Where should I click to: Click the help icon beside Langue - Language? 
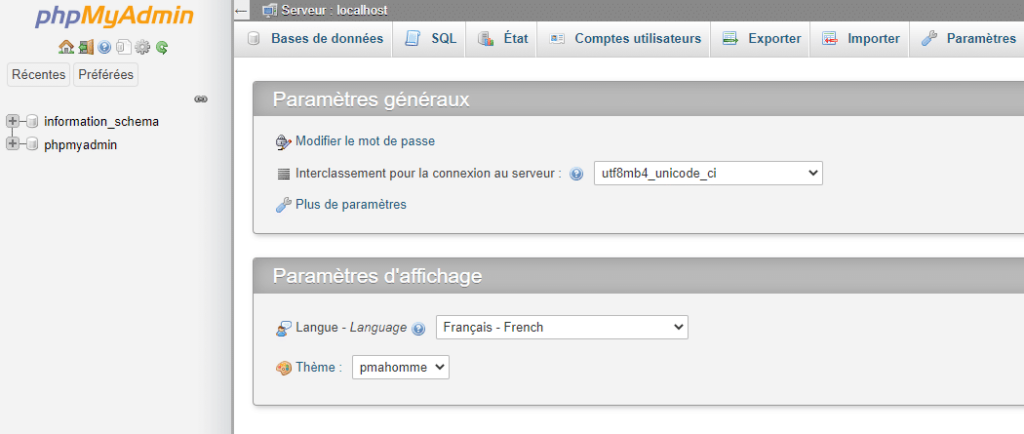tap(419, 328)
